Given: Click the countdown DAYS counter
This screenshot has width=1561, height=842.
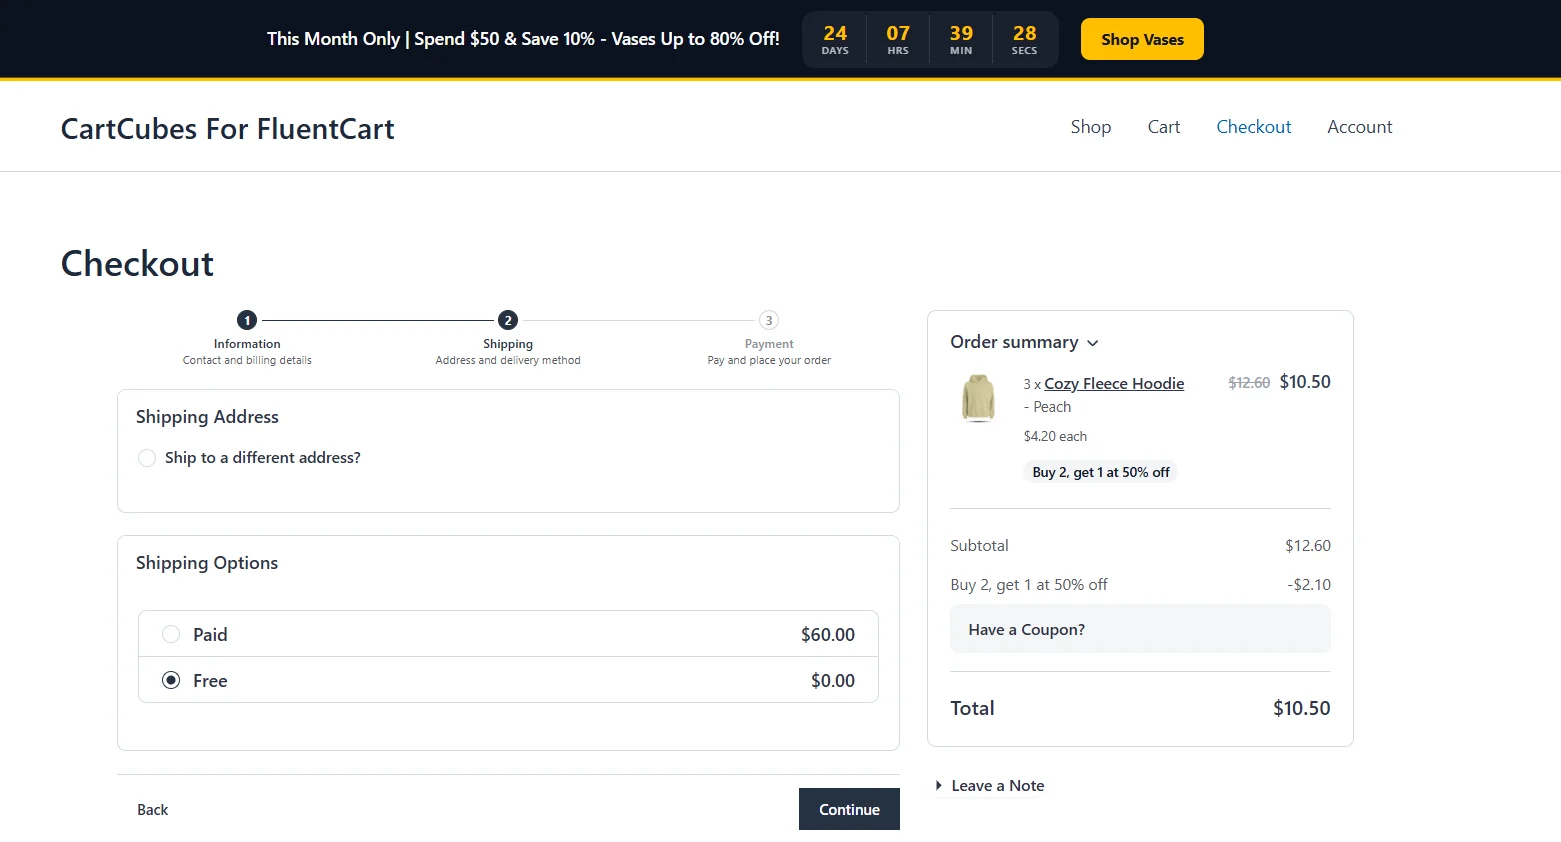Looking at the screenshot, I should pyautogui.click(x=835, y=39).
